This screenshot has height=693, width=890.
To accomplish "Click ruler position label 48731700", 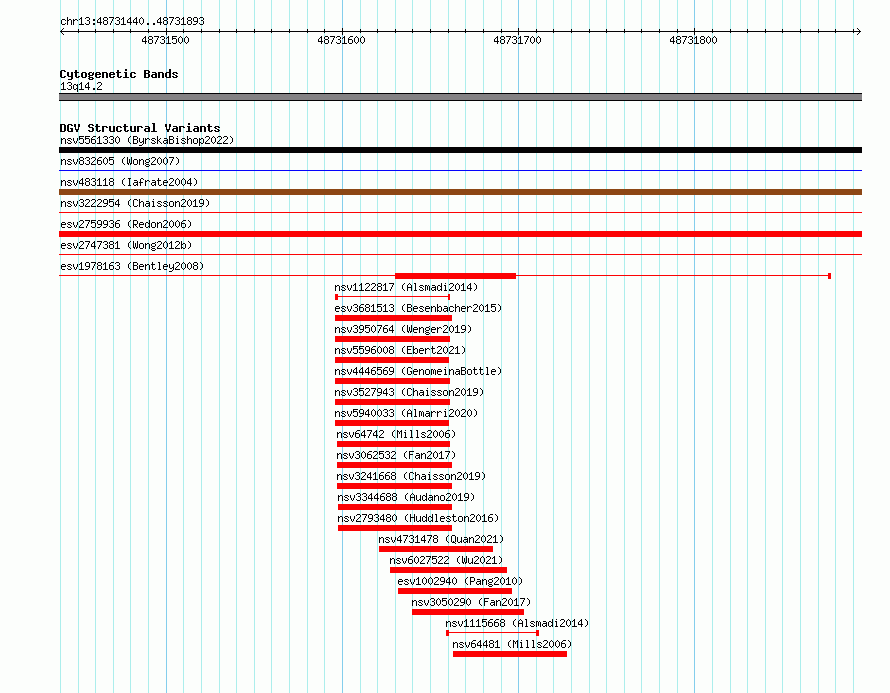I will [x=517, y=40].
